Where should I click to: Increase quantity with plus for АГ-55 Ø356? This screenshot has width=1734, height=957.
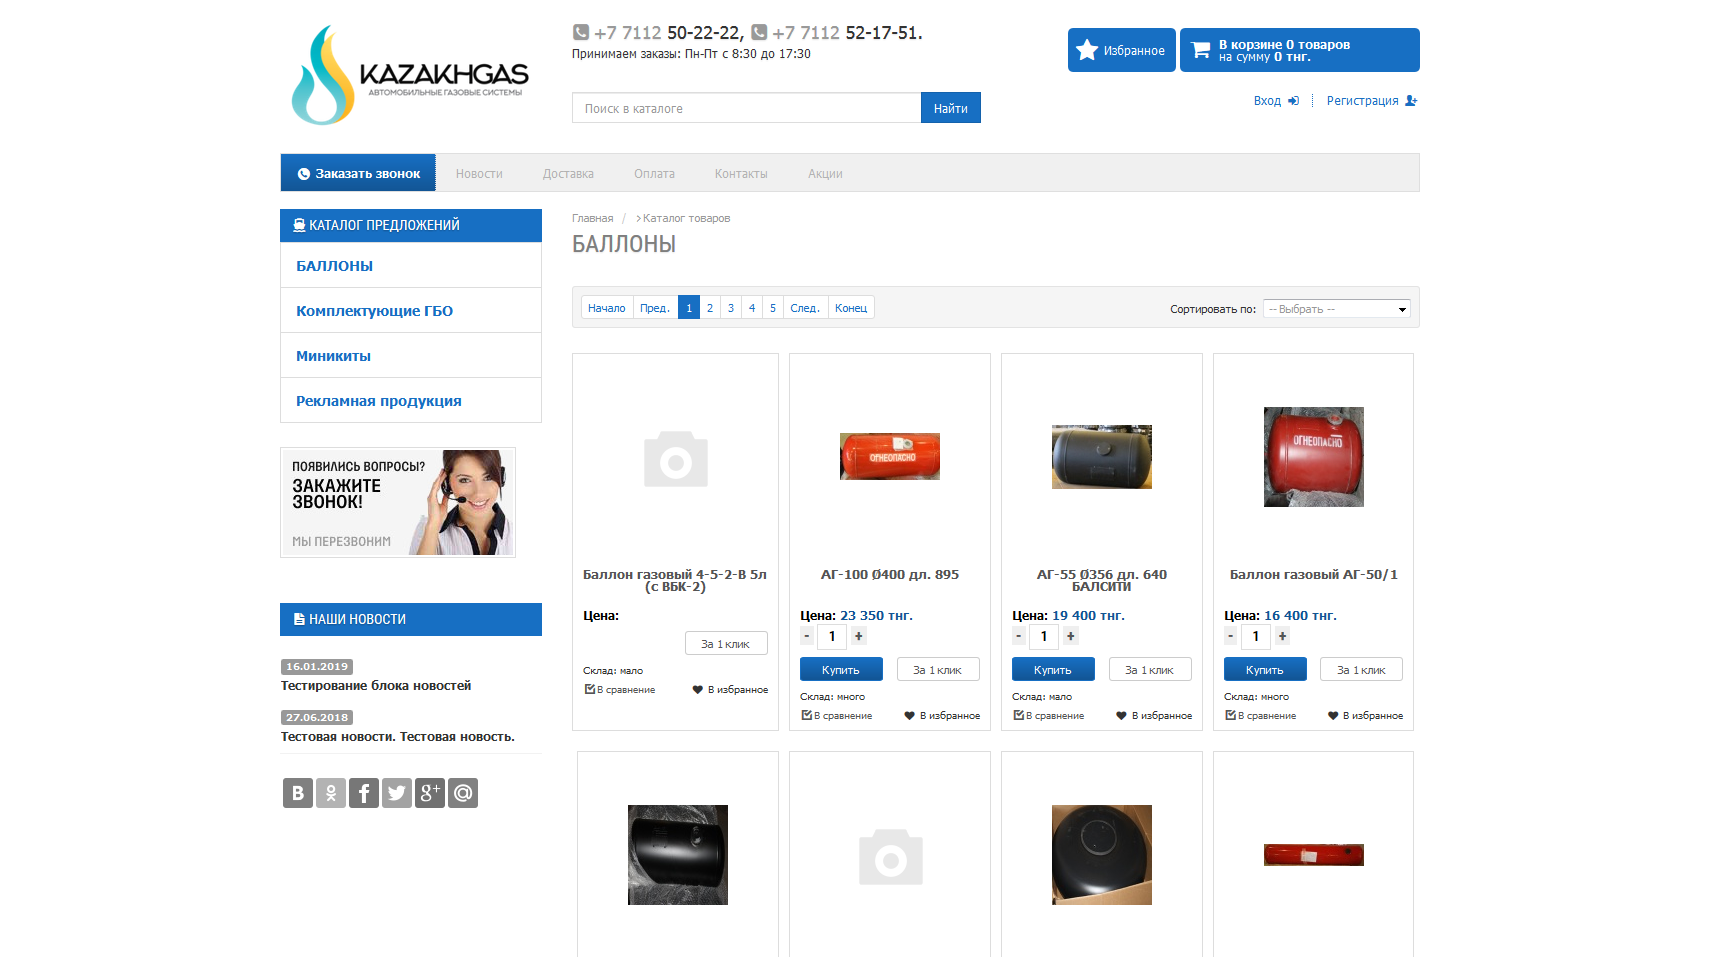tap(1070, 636)
